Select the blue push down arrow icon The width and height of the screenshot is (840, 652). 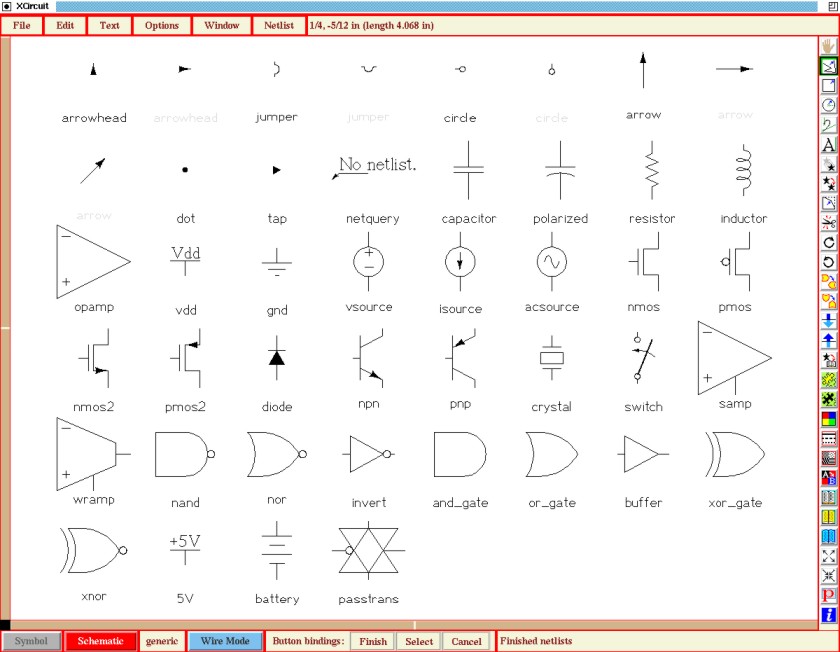click(828, 321)
